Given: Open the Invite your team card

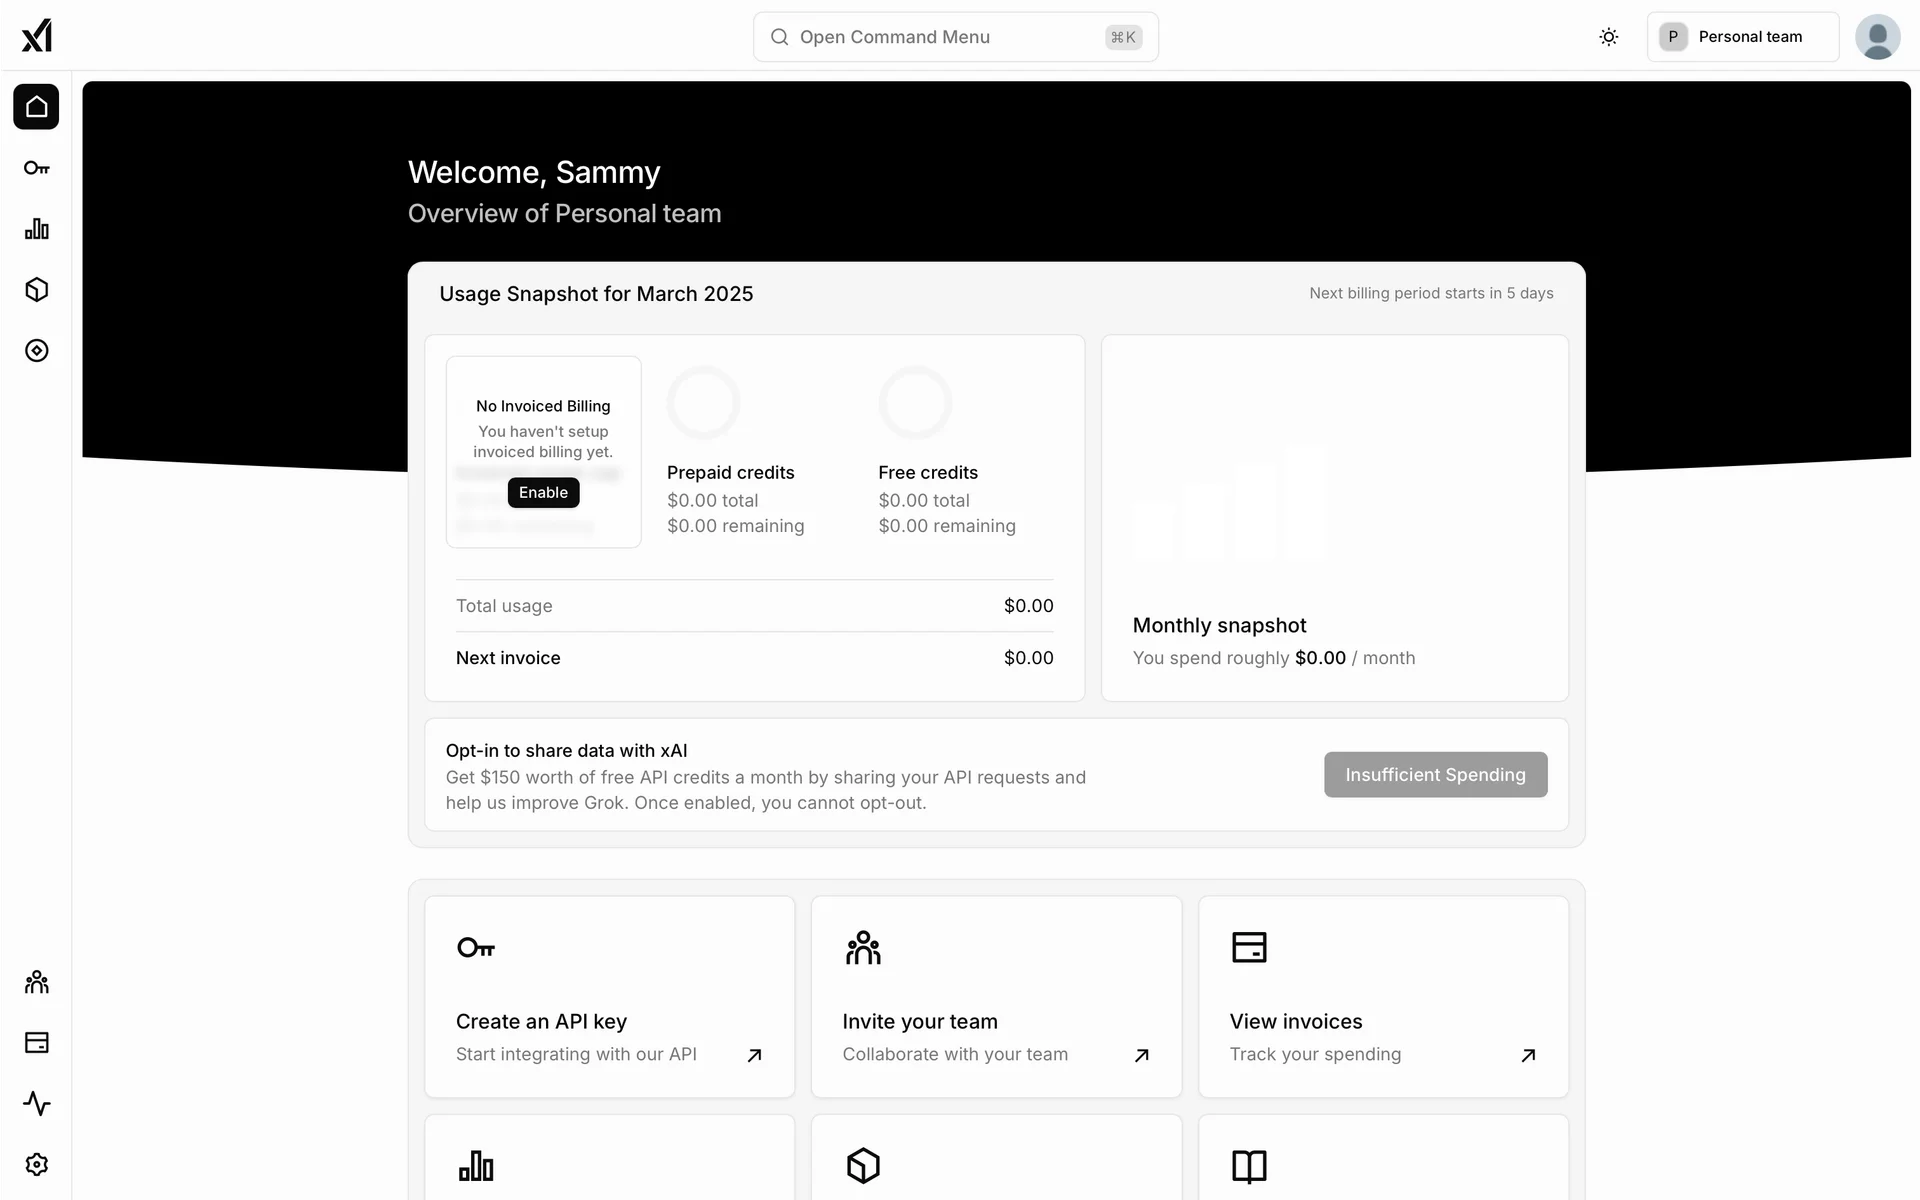Looking at the screenshot, I should [996, 997].
